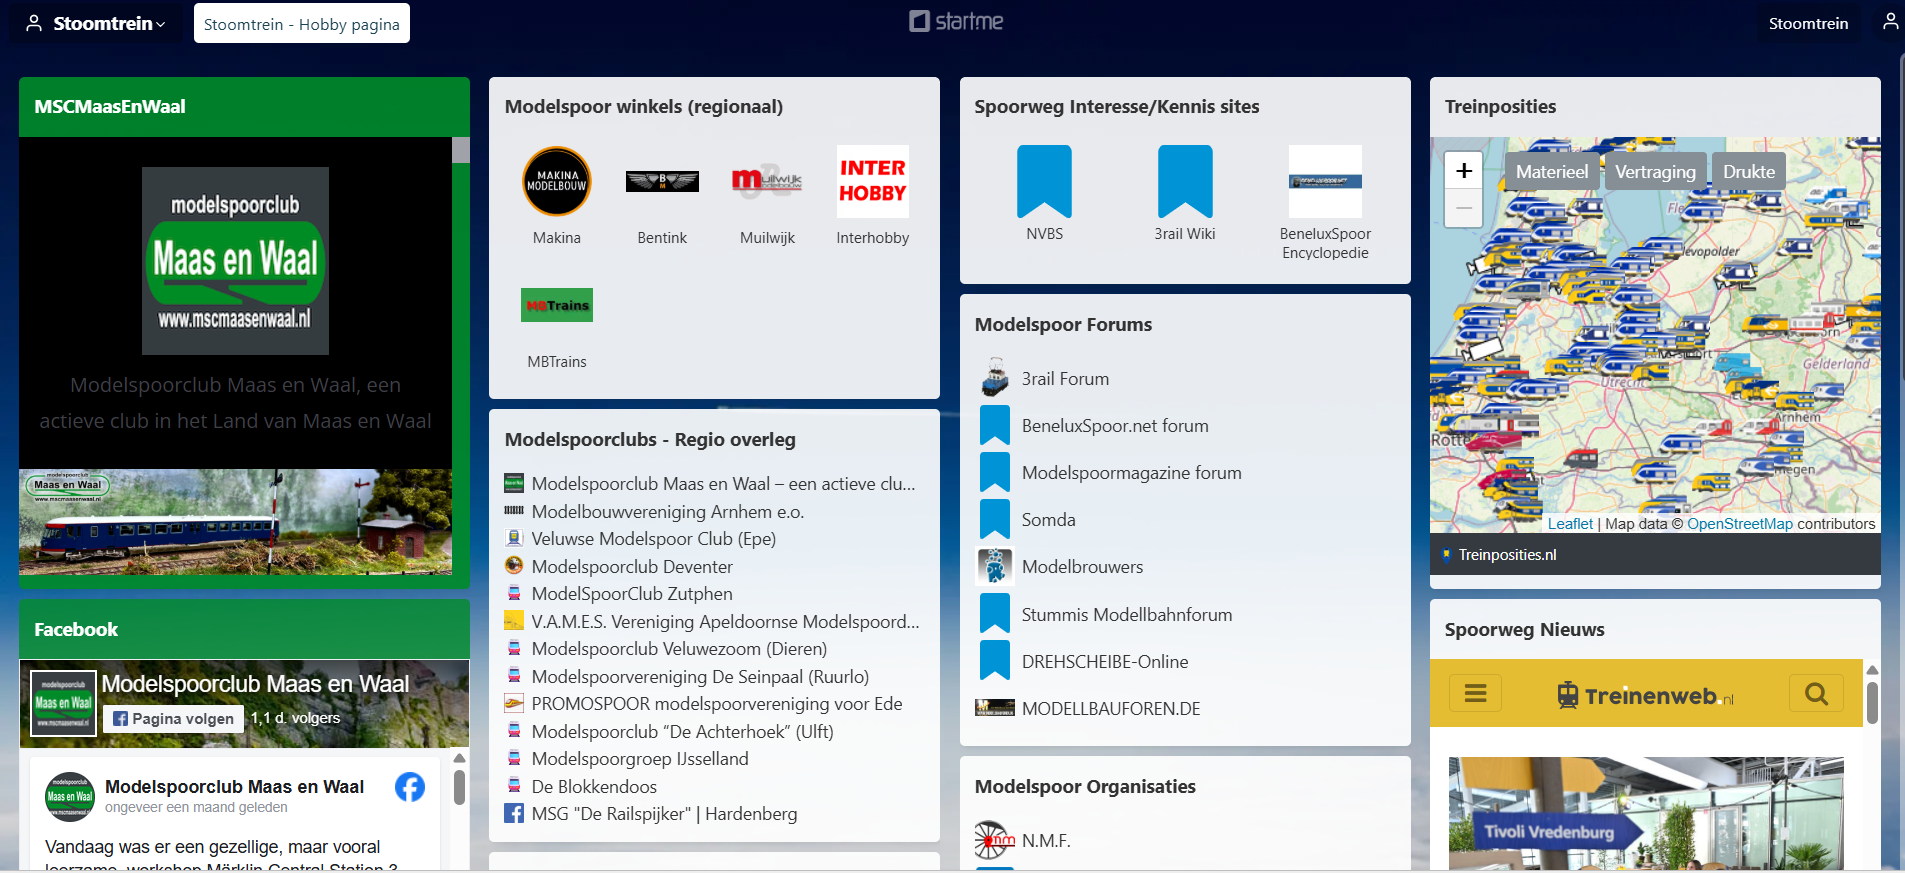Open the OpenStreetMap link
Viewport: 1905px width, 873px height.
[x=1740, y=523]
